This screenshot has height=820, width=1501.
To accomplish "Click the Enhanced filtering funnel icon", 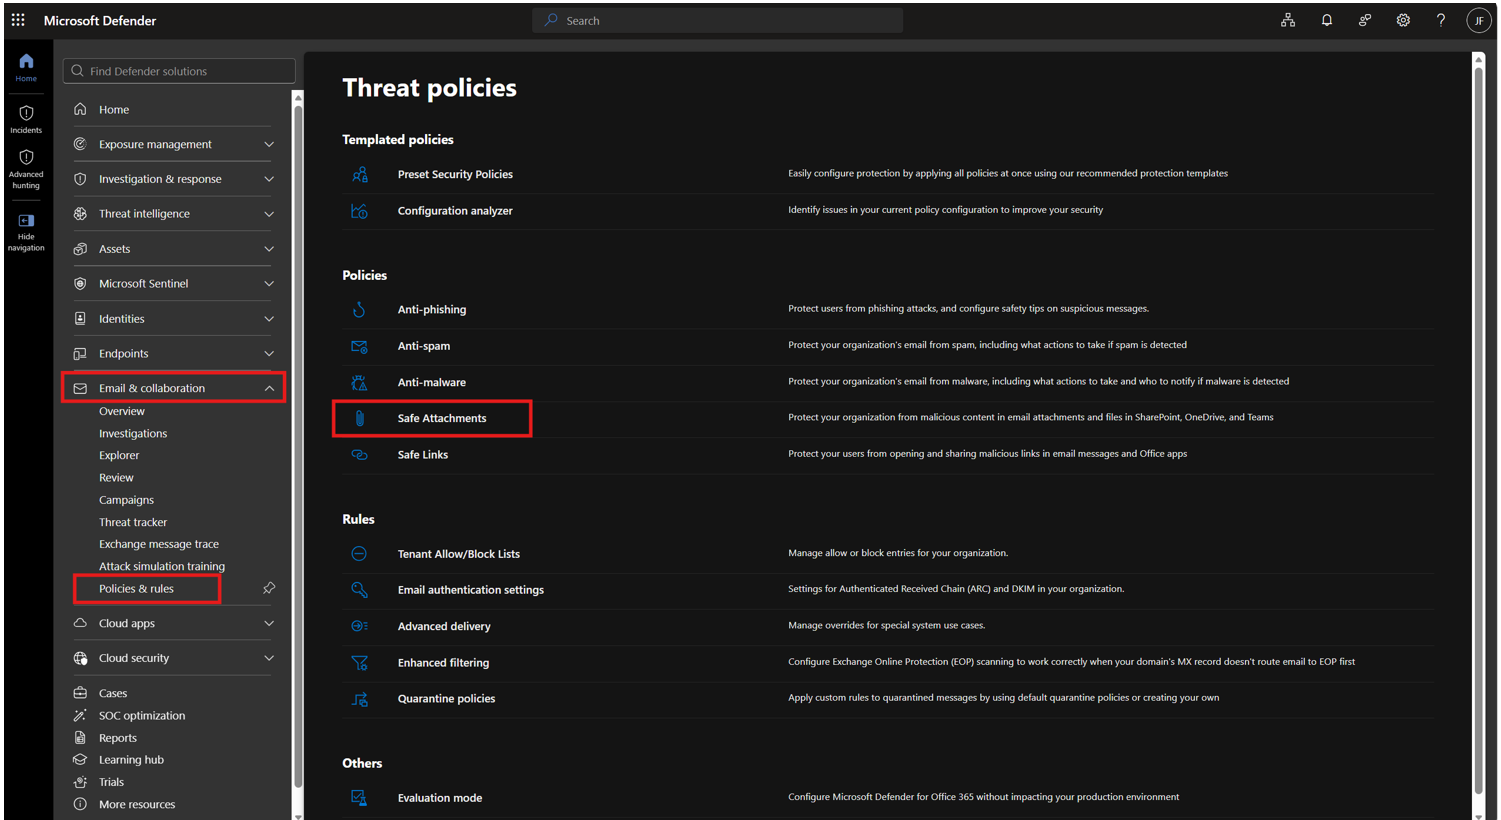I will click(360, 663).
